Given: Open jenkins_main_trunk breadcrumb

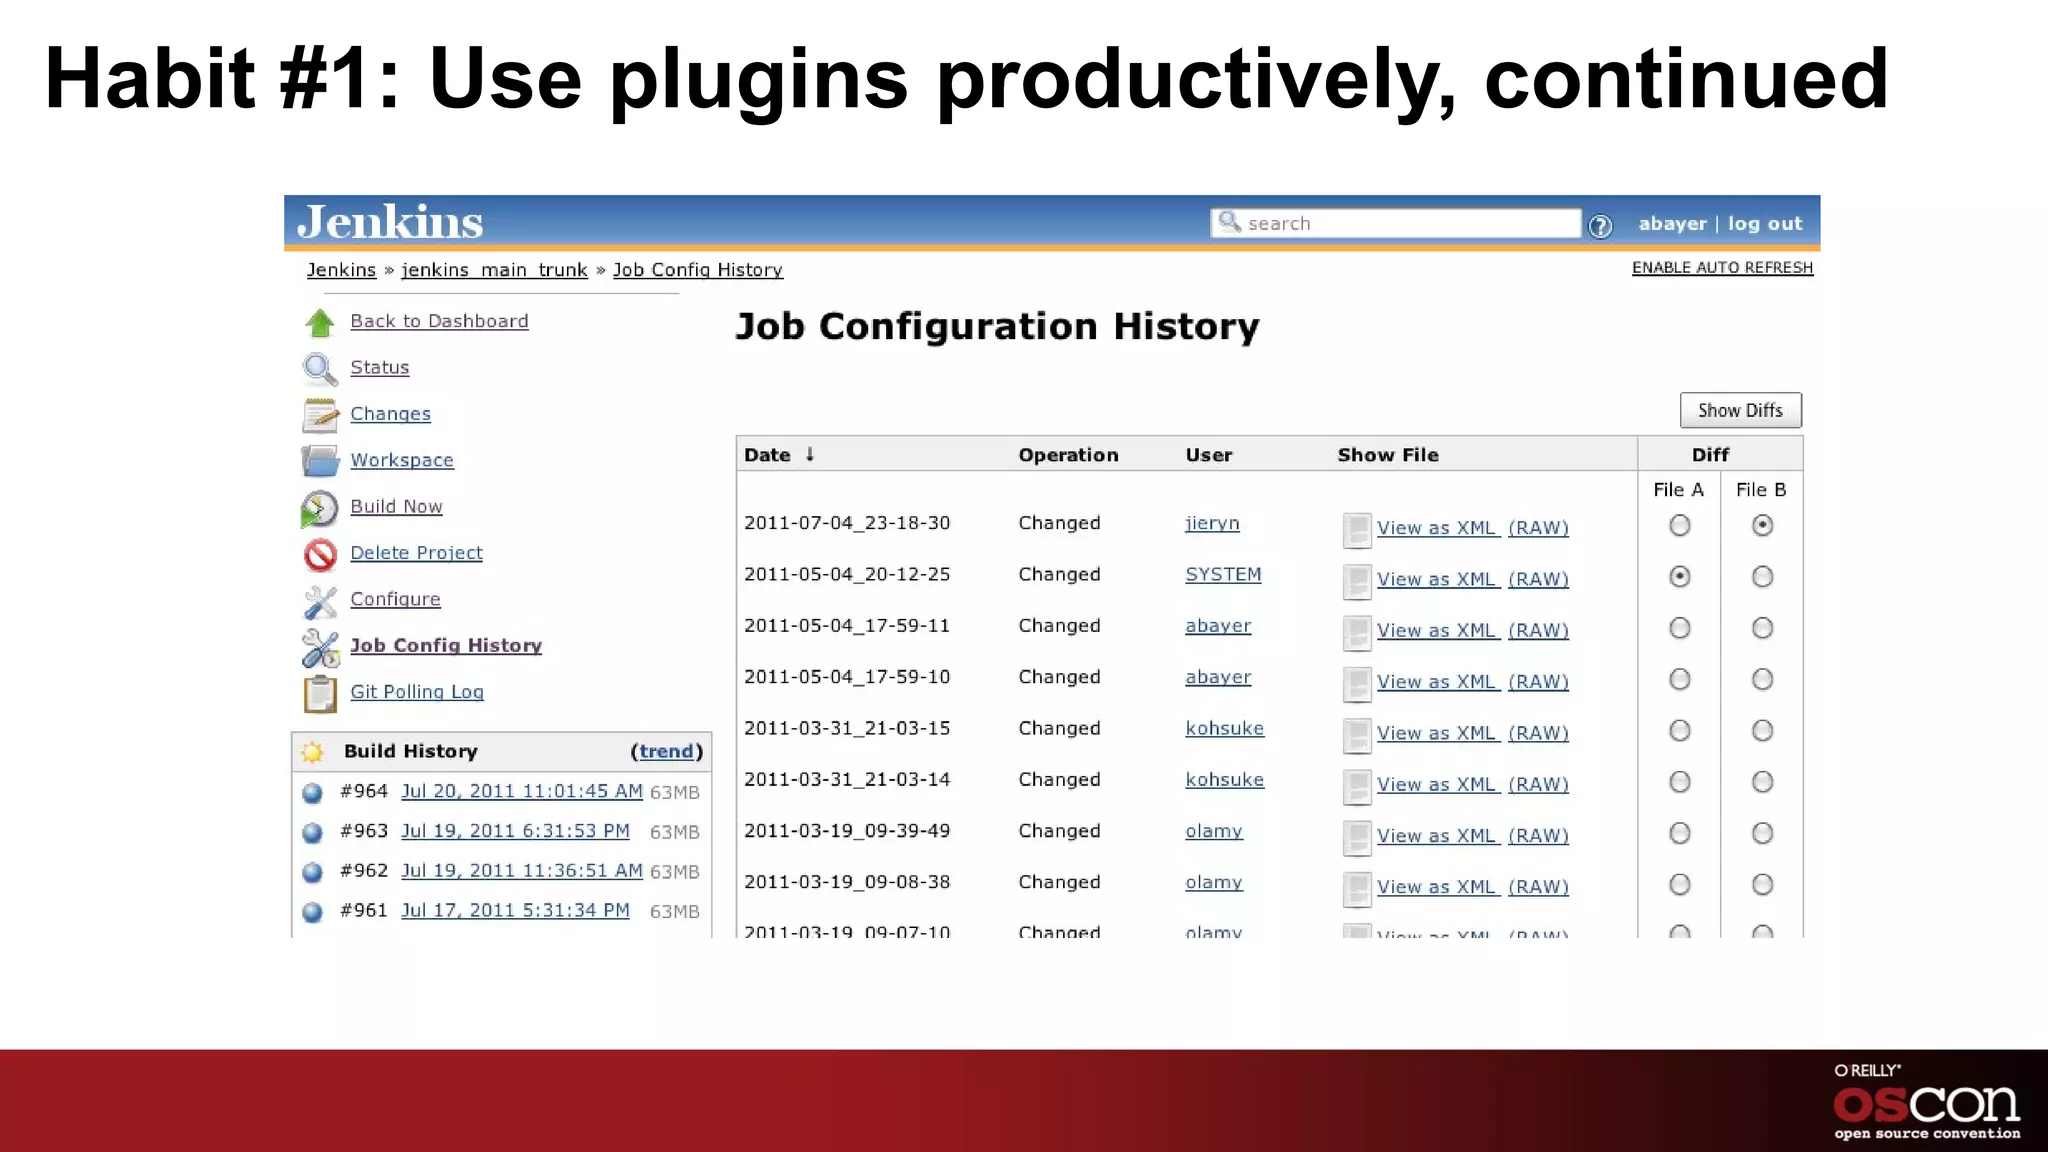Looking at the screenshot, I should [x=494, y=270].
